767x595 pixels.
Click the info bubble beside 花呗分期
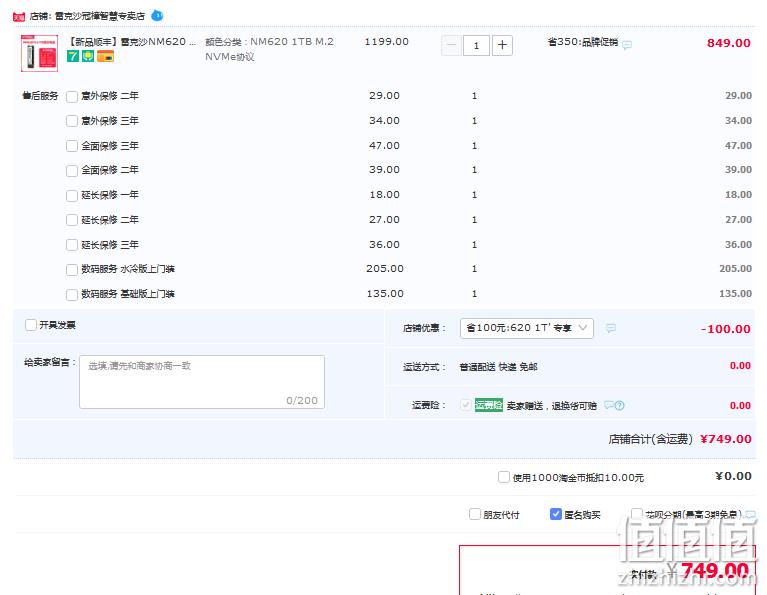(x=750, y=514)
